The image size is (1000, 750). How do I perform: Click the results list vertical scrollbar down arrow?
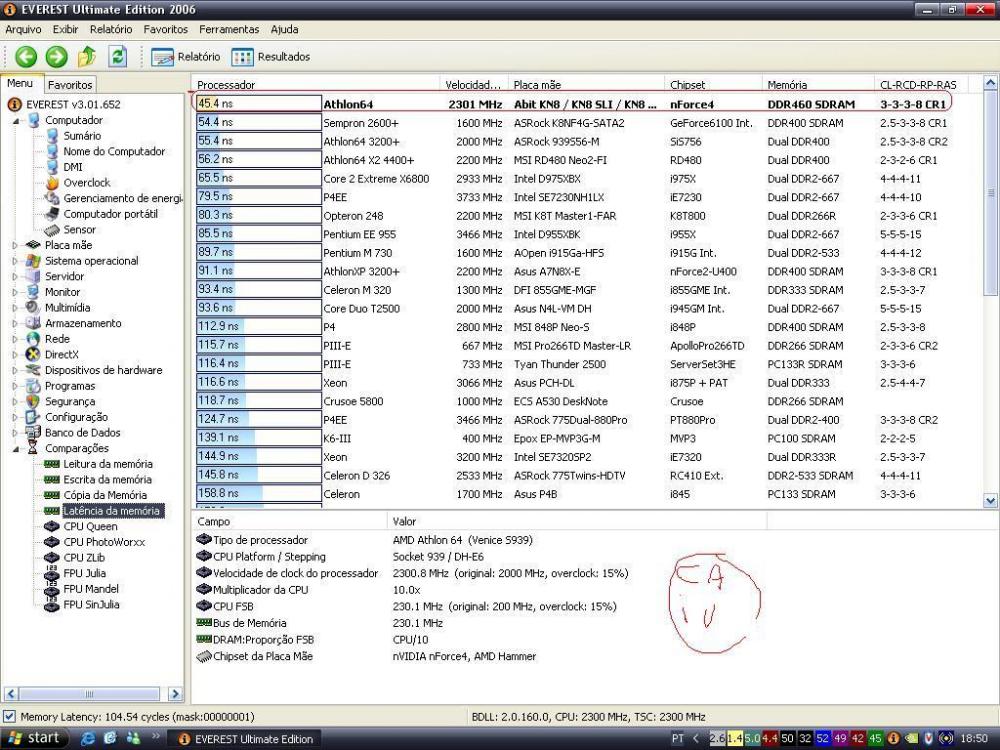991,501
